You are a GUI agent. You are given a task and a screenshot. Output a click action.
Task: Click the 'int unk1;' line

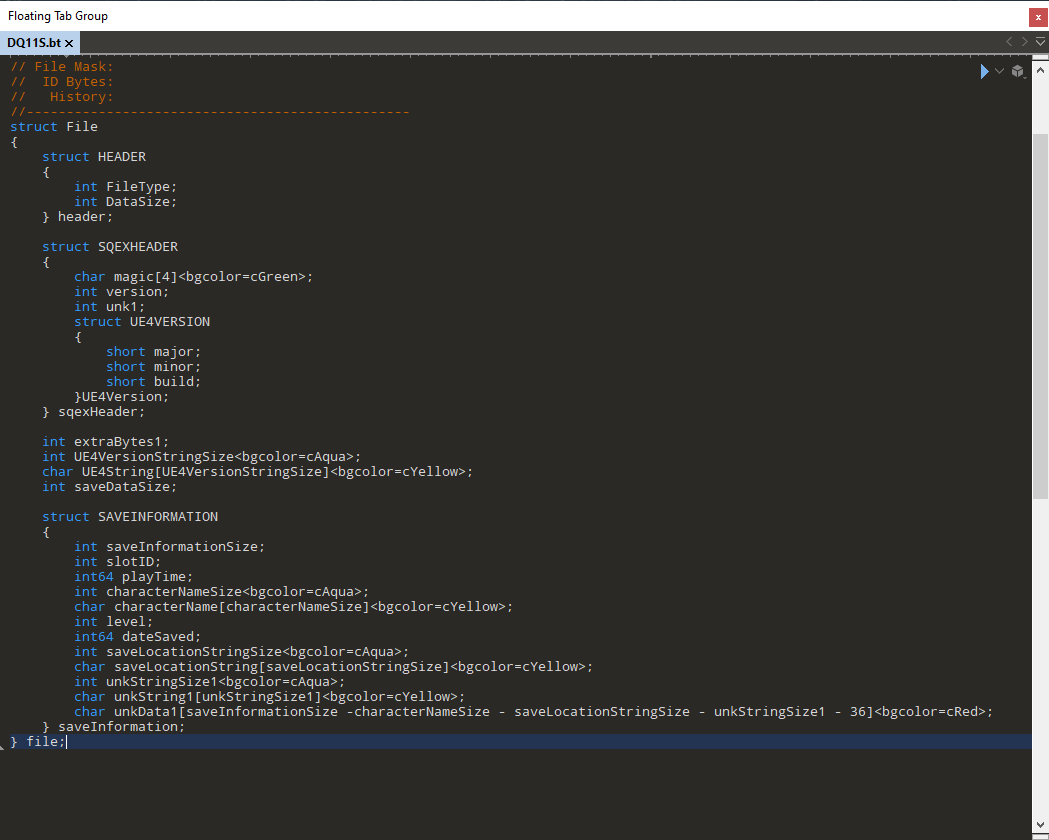[x=109, y=306]
